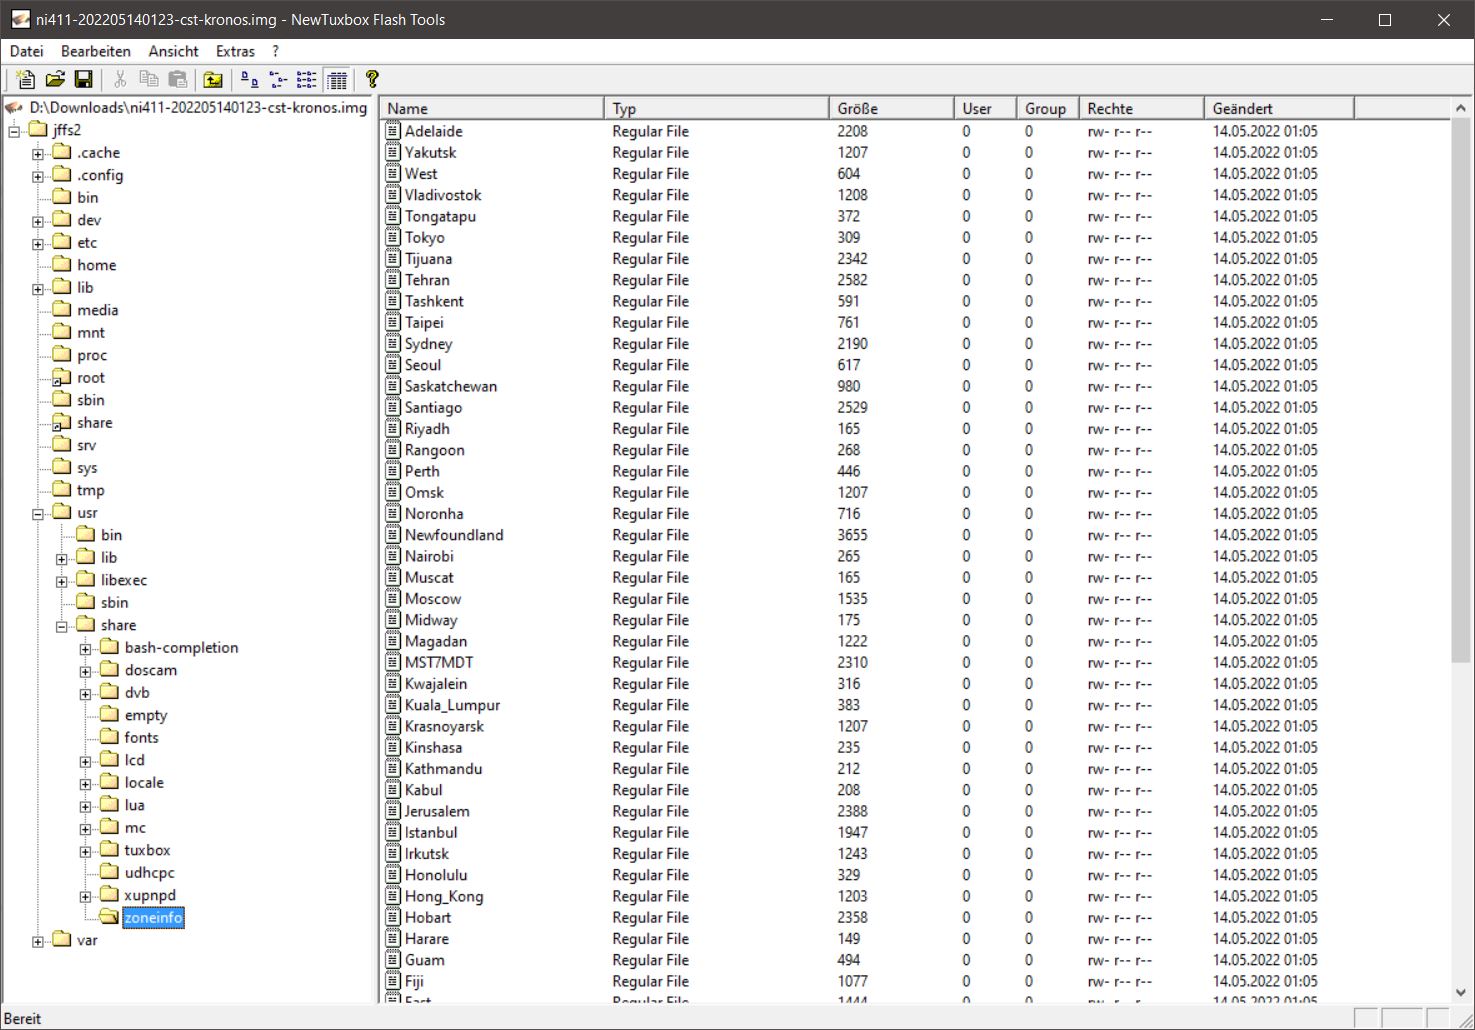Open the Extras menu
This screenshot has height=1030, width=1475.
point(235,51)
